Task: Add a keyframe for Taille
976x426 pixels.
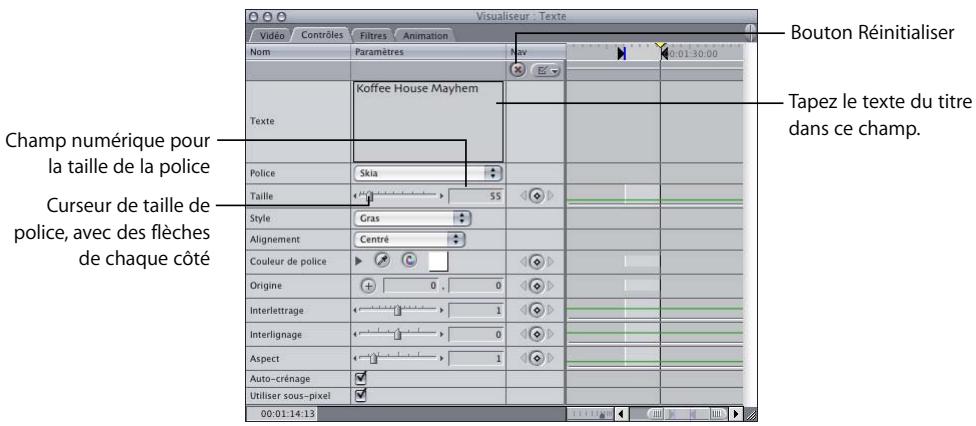Action: click(x=537, y=196)
